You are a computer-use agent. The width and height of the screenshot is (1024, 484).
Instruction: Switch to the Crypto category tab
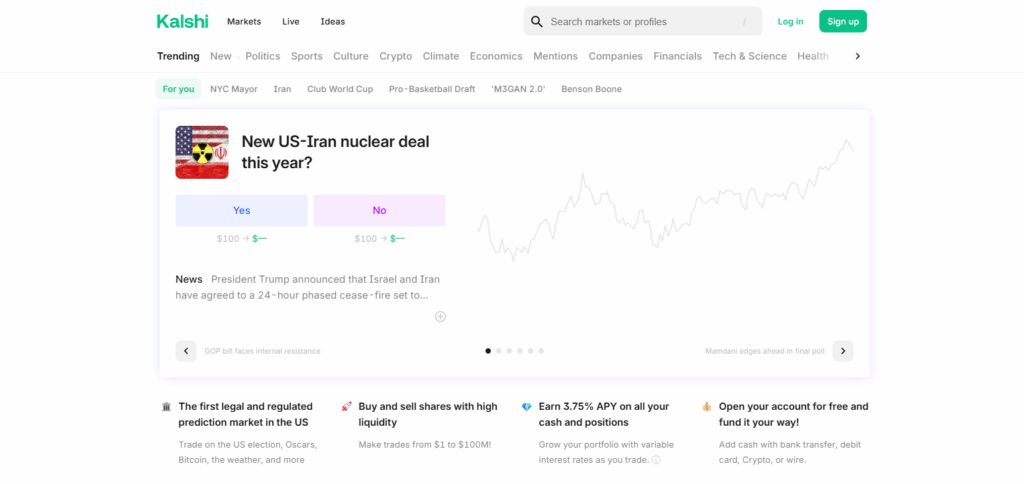pos(396,56)
